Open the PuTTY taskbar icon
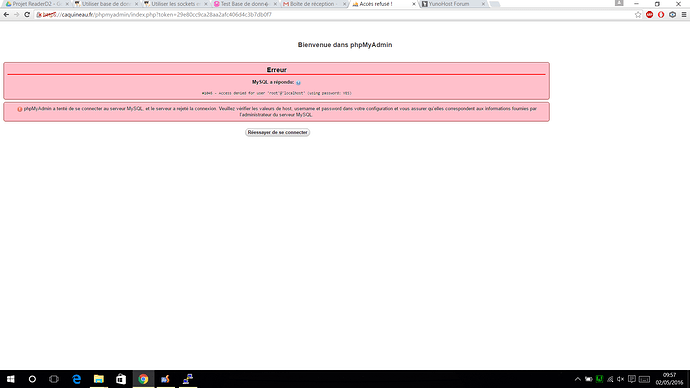This screenshot has width=690, height=388. [x=187, y=379]
